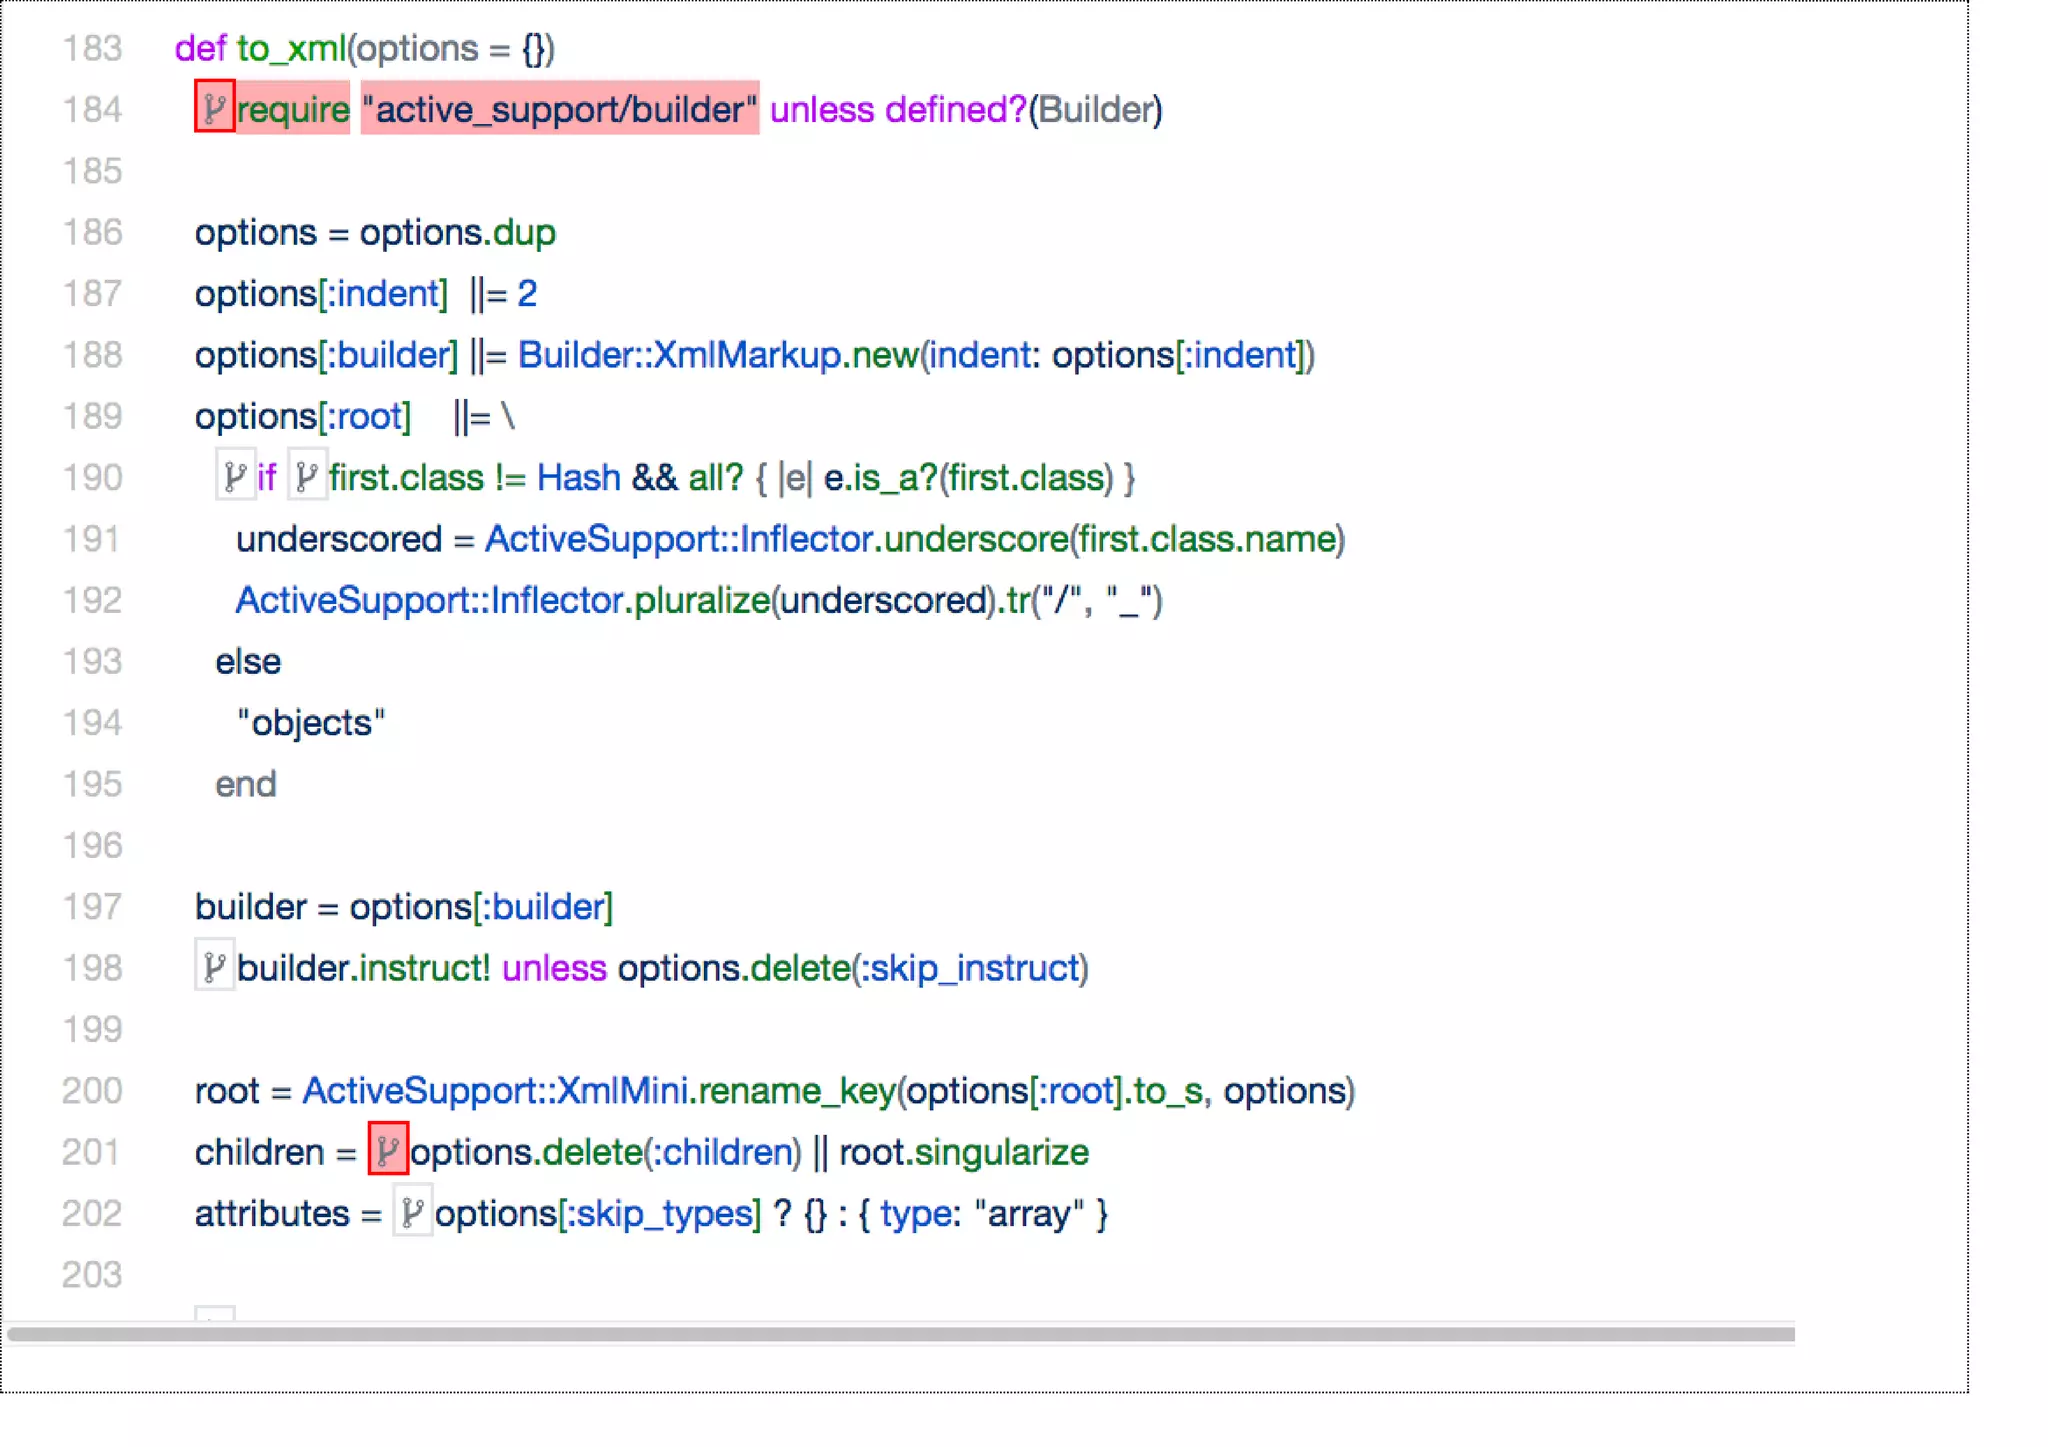Click the "objects" string on line 194
This screenshot has width=2048, height=1447.
311,722
